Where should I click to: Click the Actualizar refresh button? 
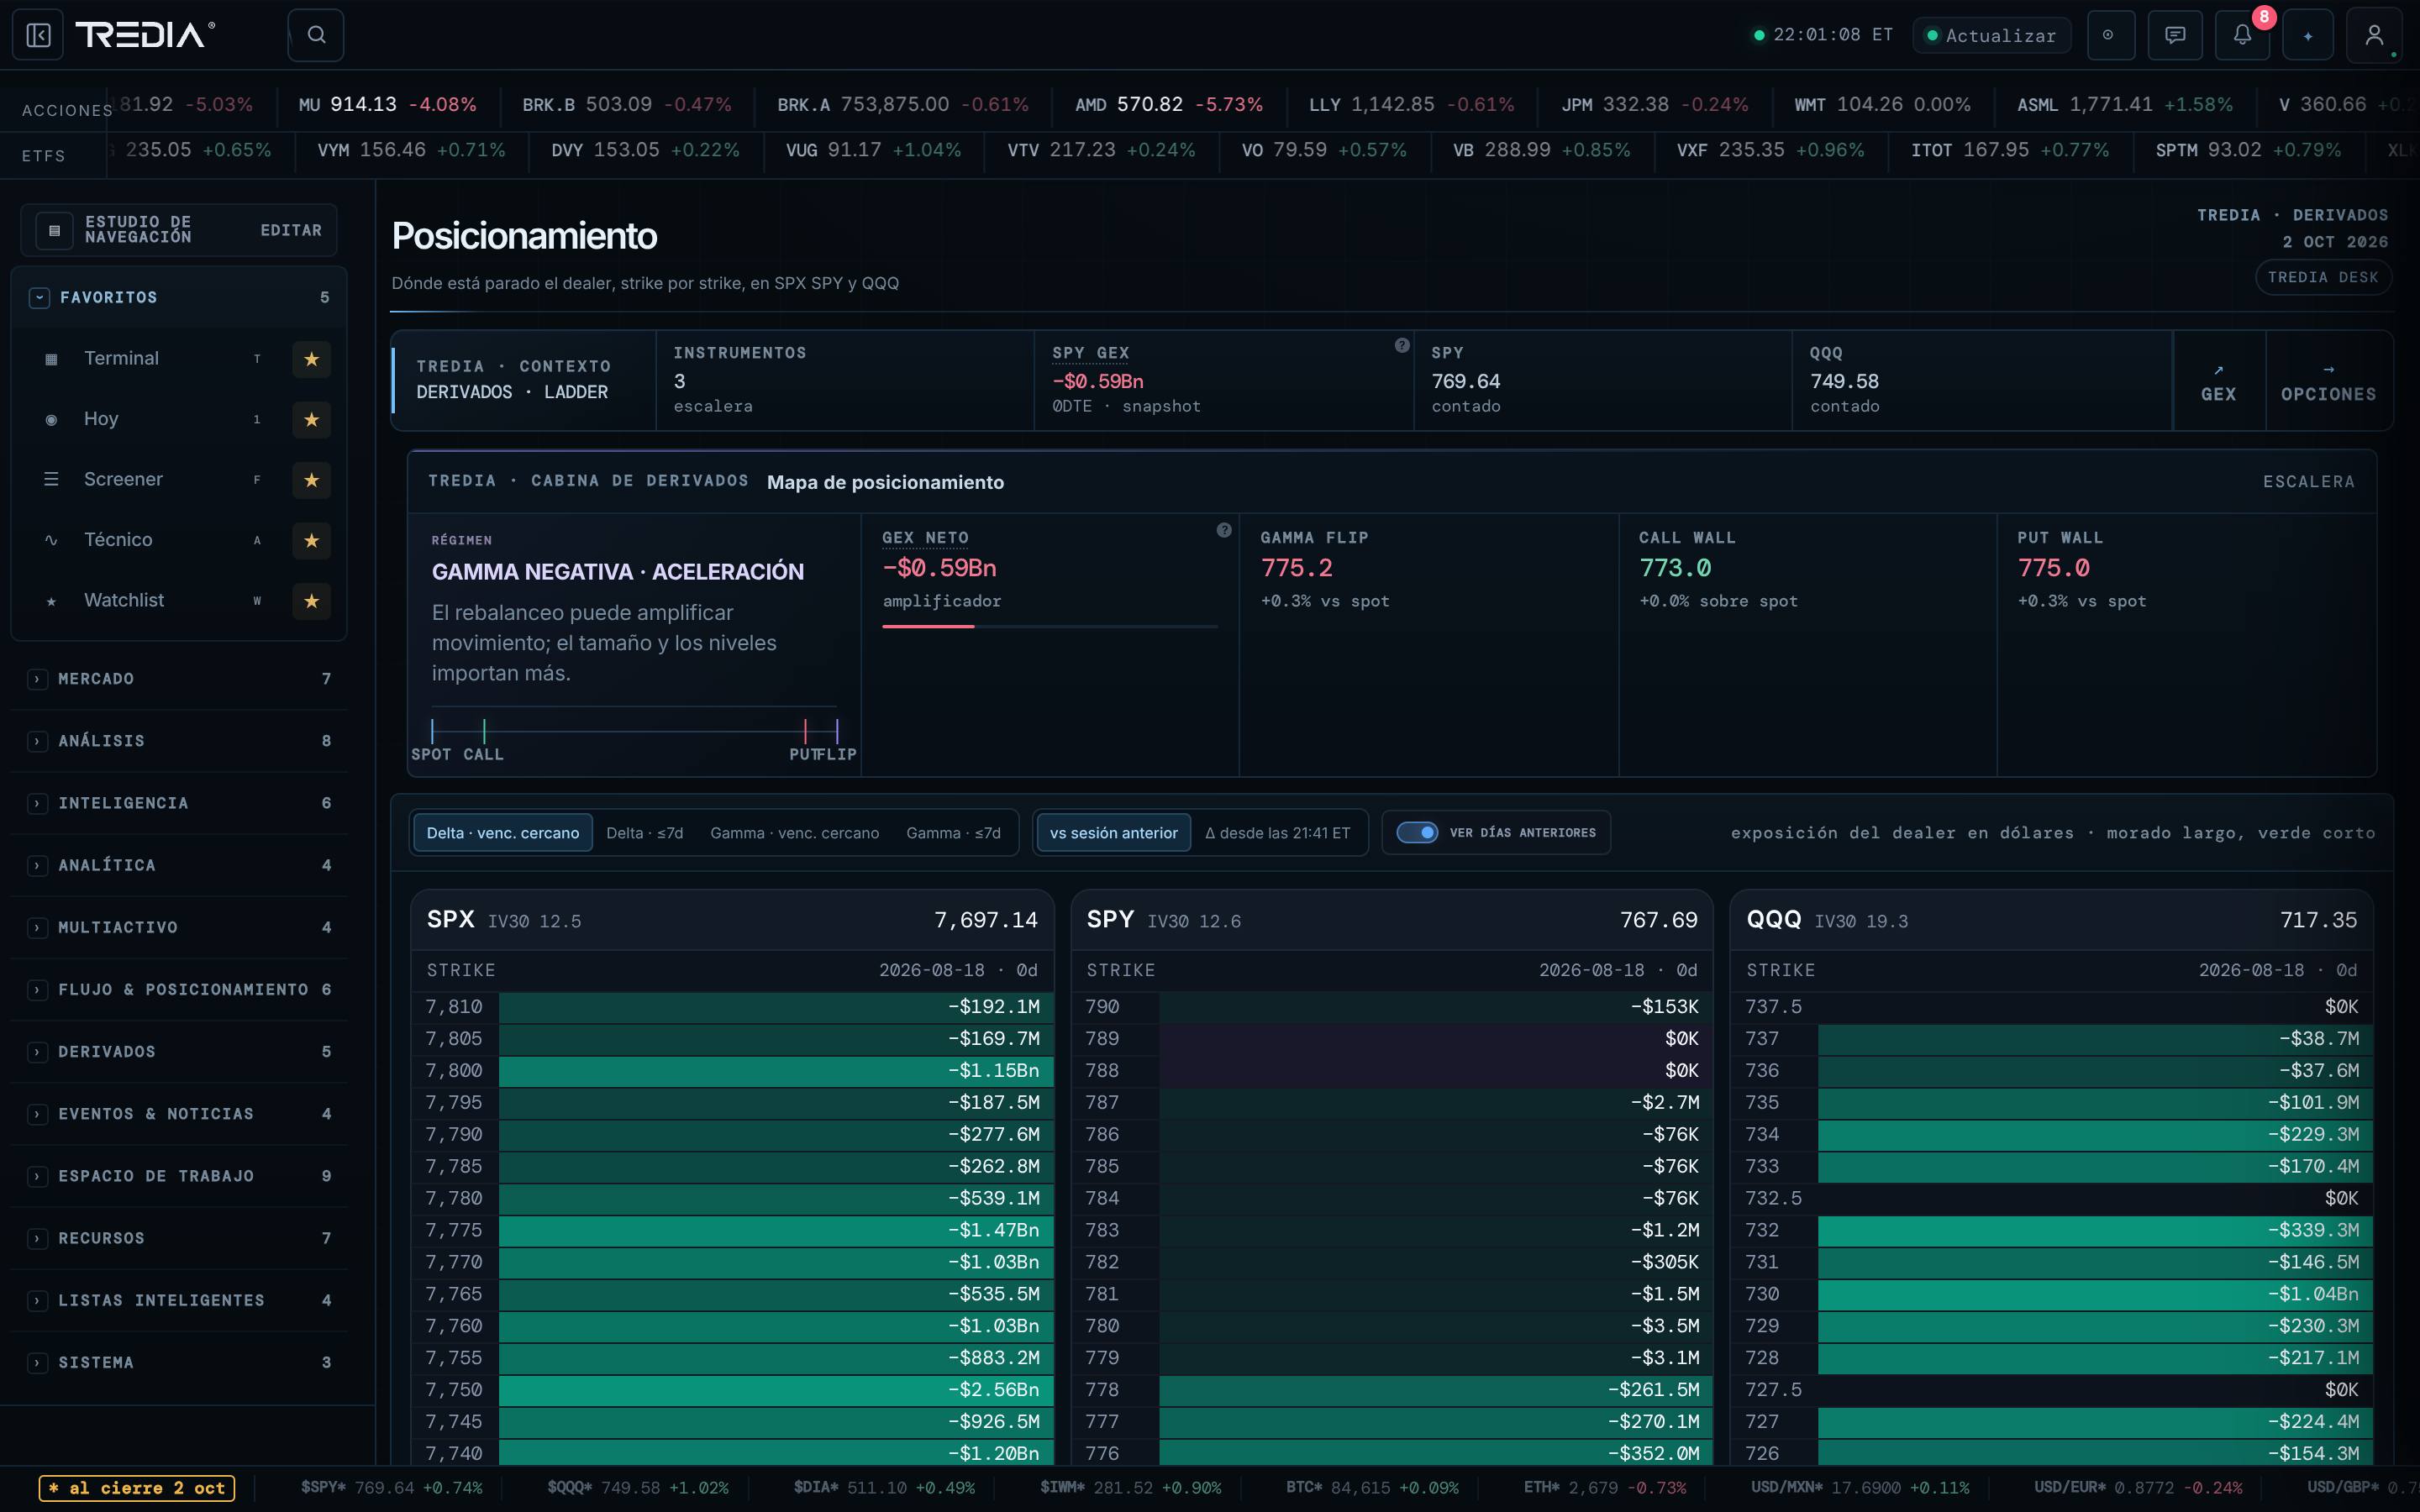(1991, 35)
